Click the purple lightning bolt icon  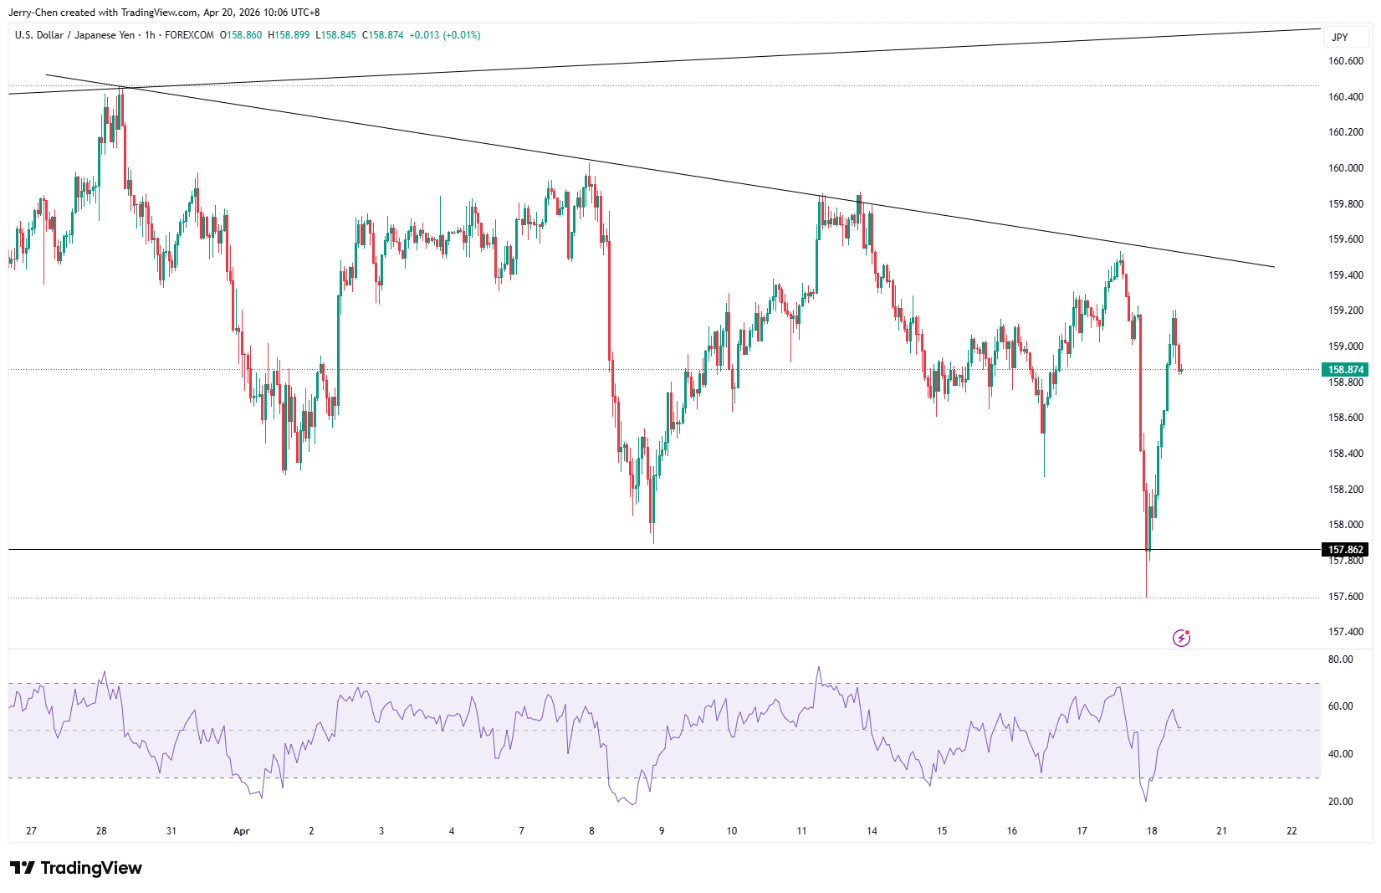tap(1181, 638)
